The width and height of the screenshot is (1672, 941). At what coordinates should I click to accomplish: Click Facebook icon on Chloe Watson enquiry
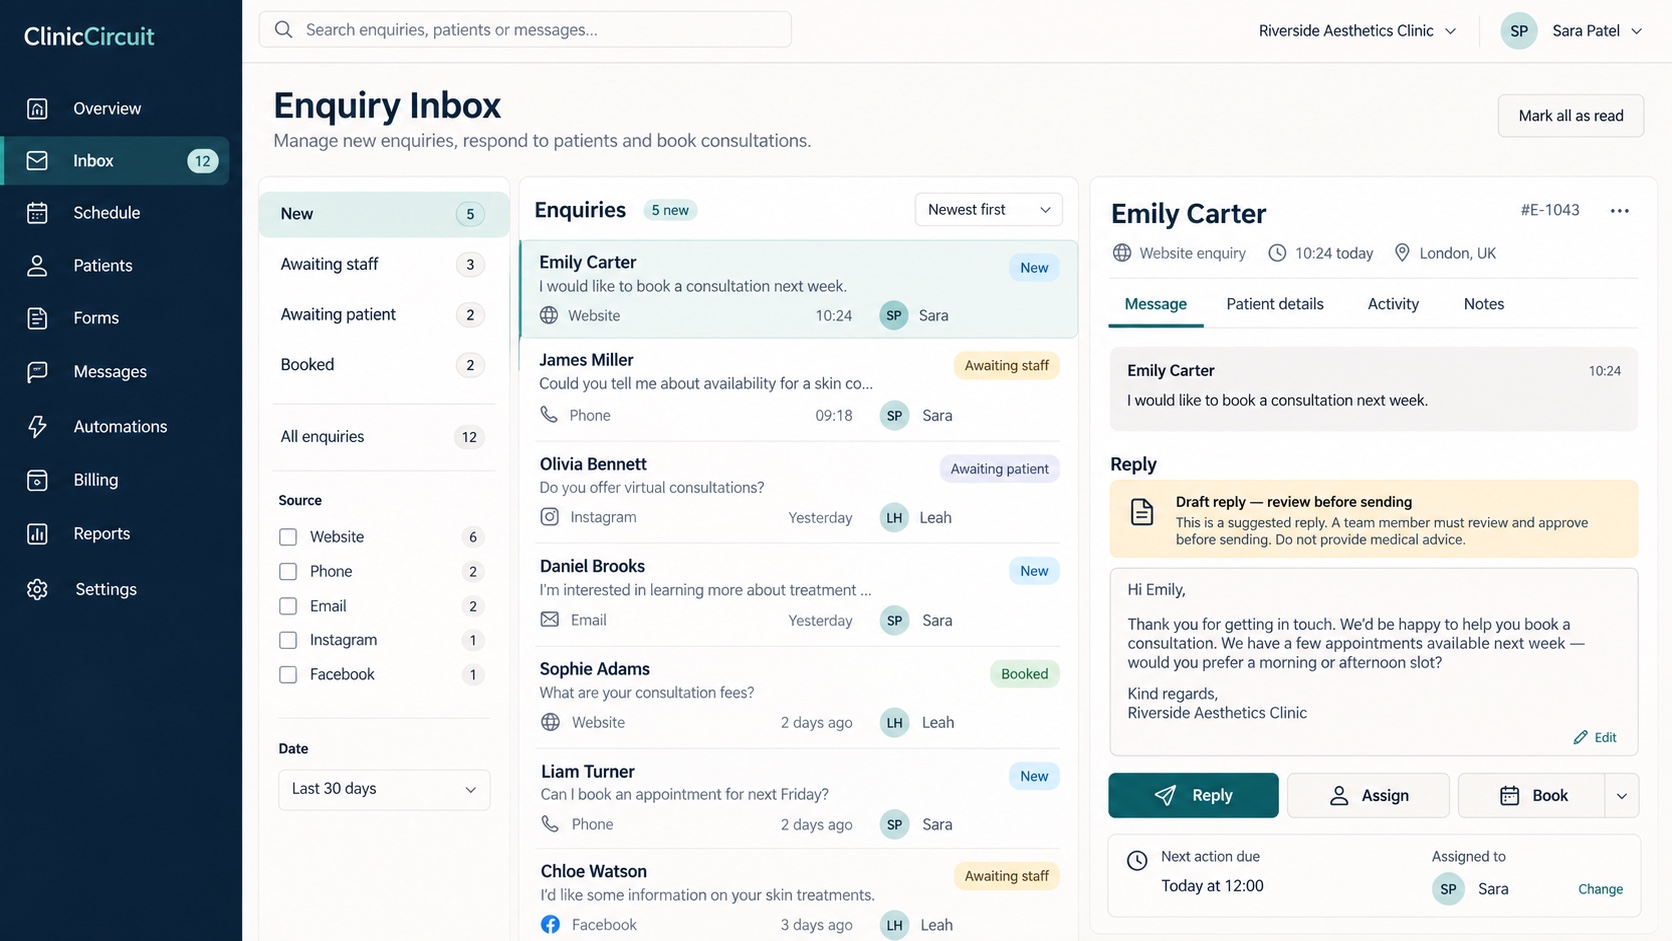(x=550, y=925)
